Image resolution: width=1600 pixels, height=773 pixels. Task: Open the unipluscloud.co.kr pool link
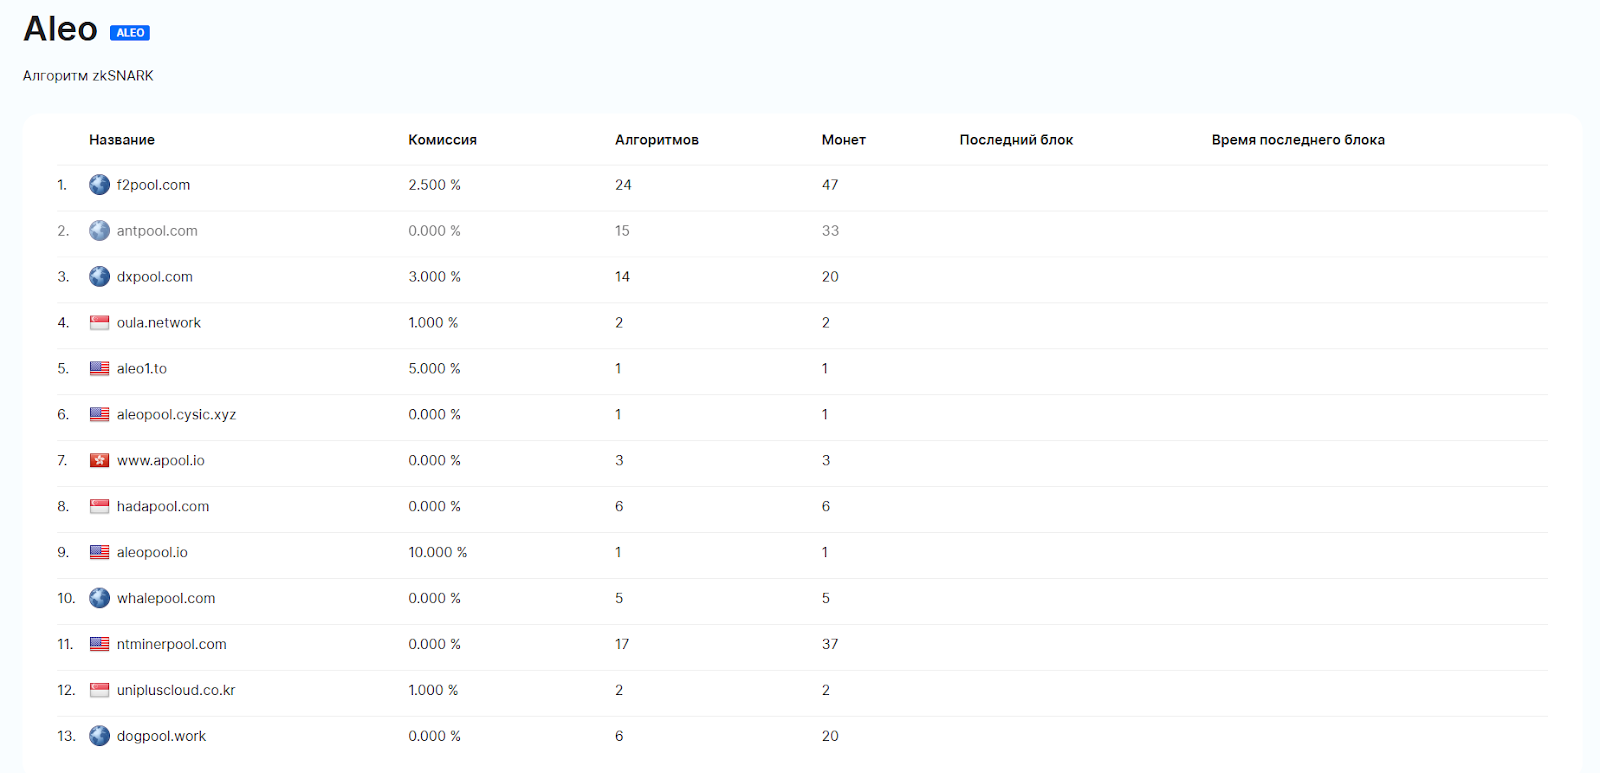click(x=176, y=691)
